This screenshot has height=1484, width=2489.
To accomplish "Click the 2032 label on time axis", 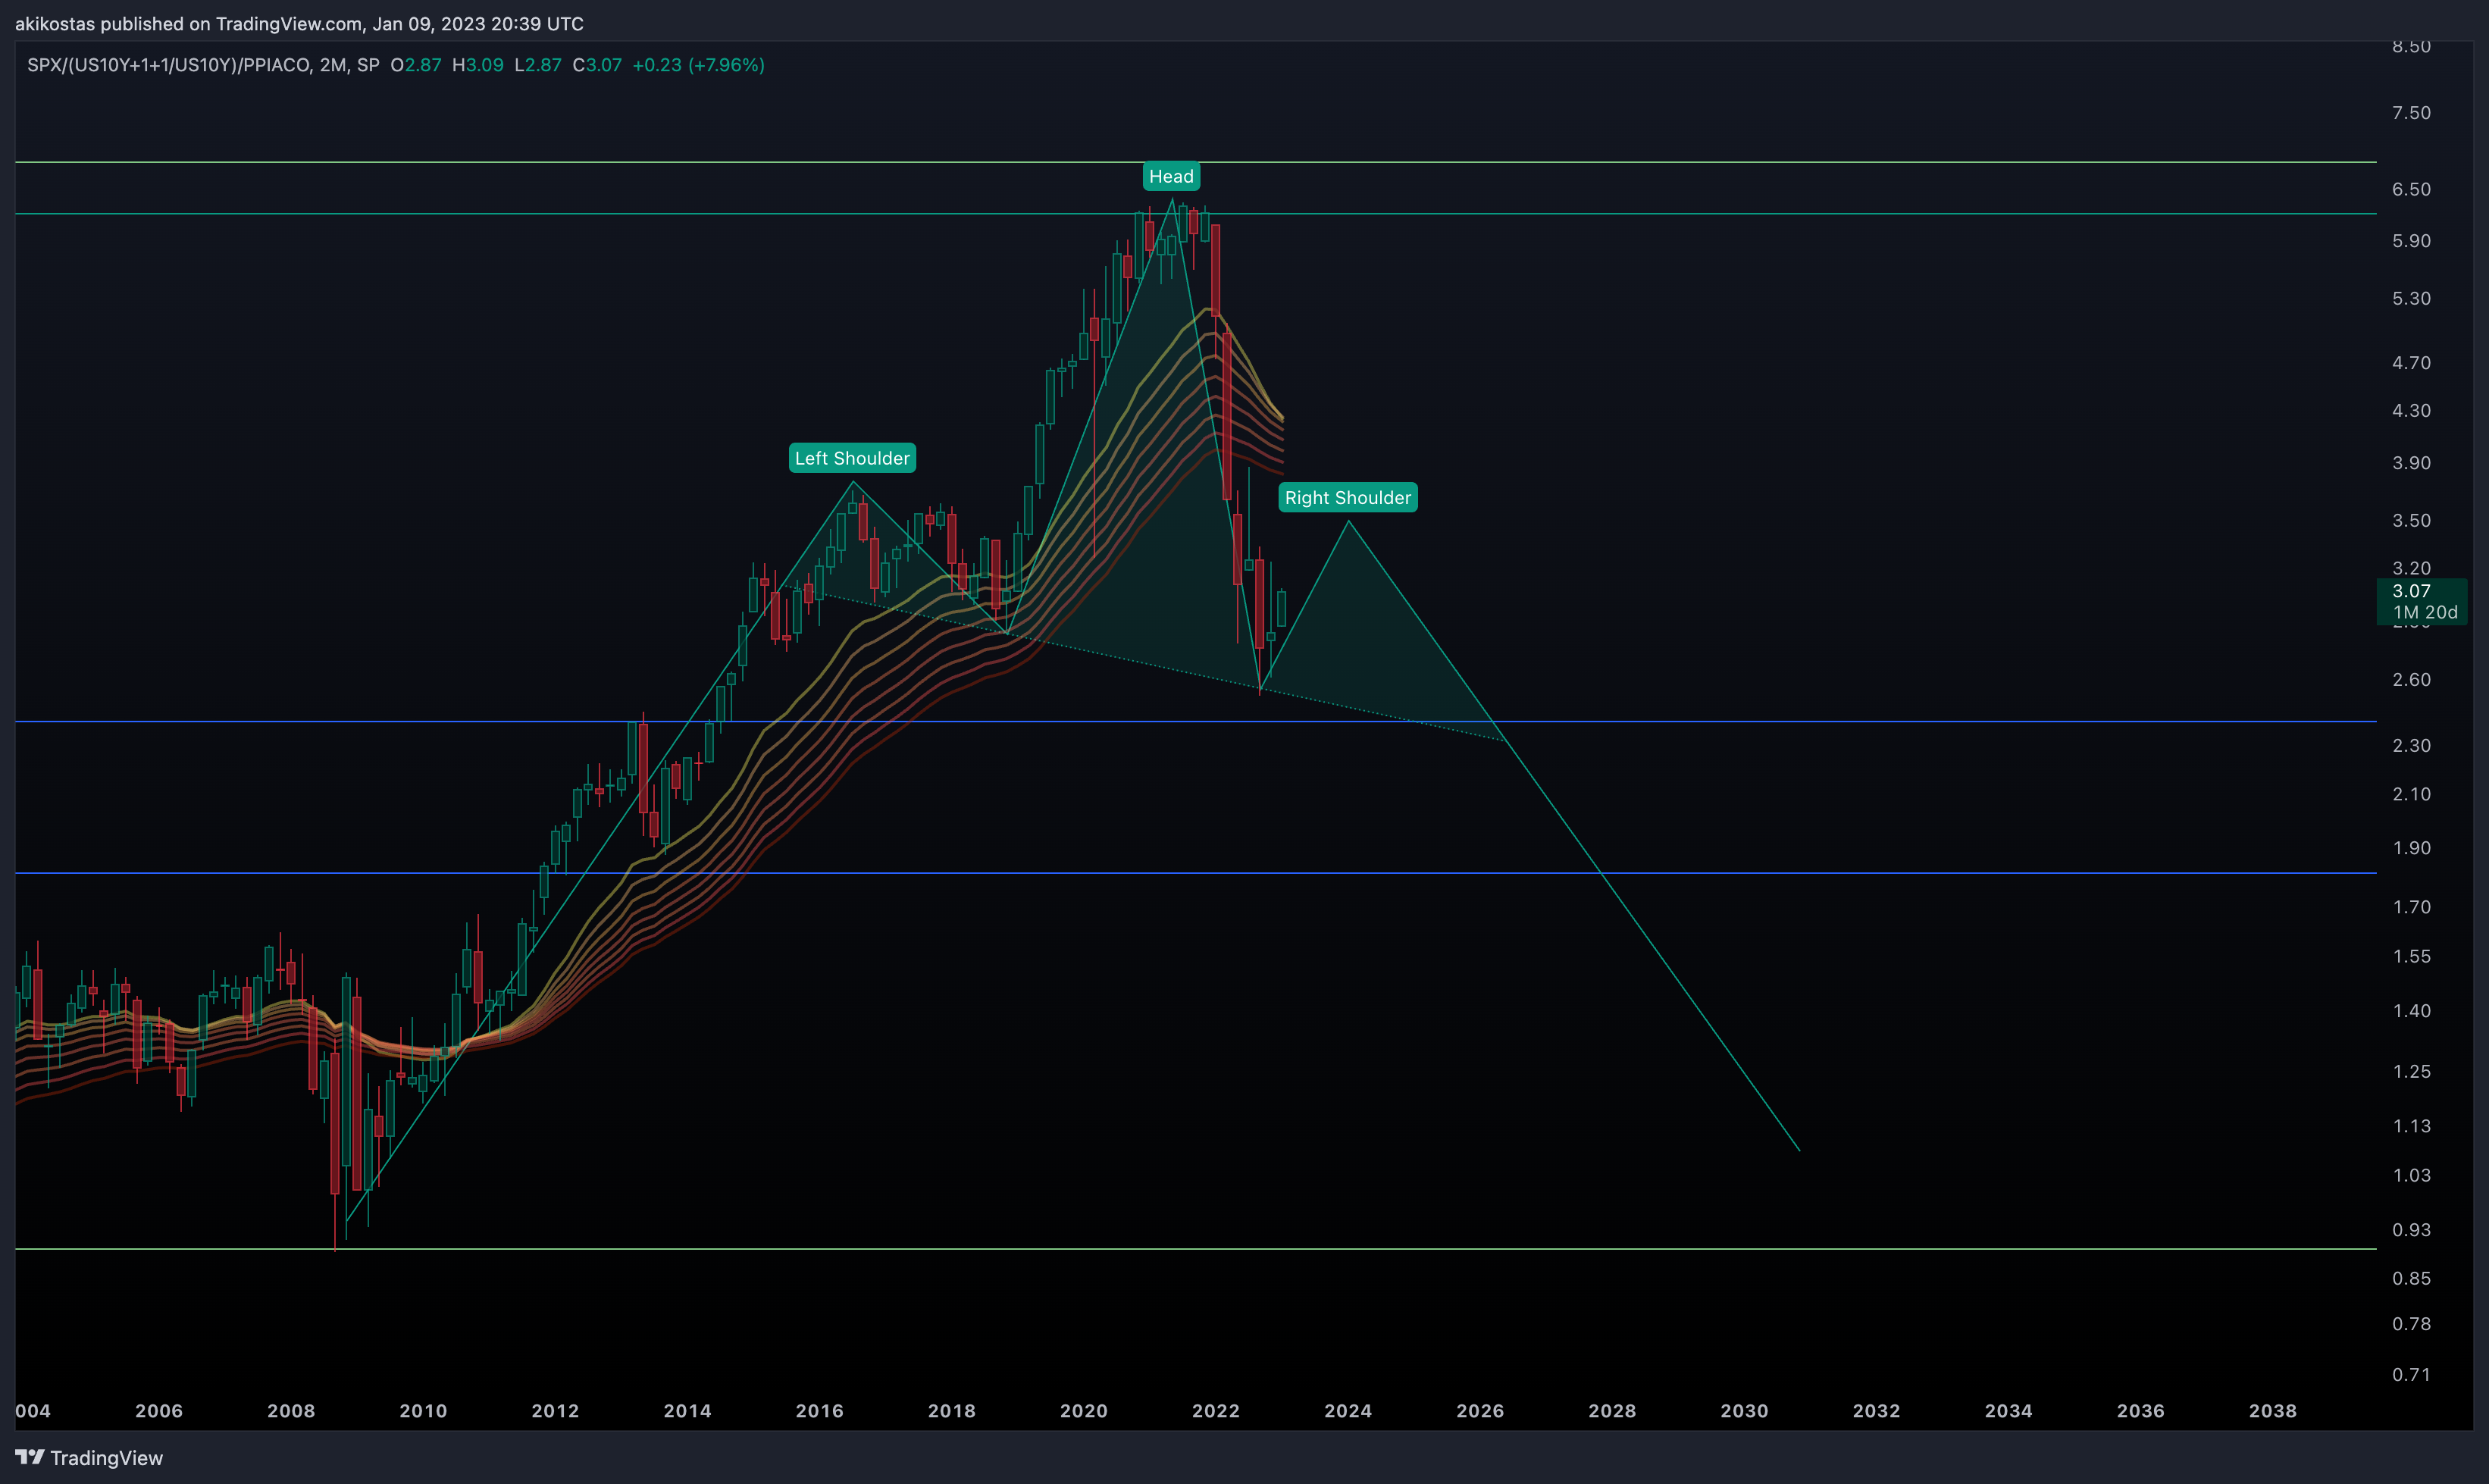I will click(x=1876, y=1410).
